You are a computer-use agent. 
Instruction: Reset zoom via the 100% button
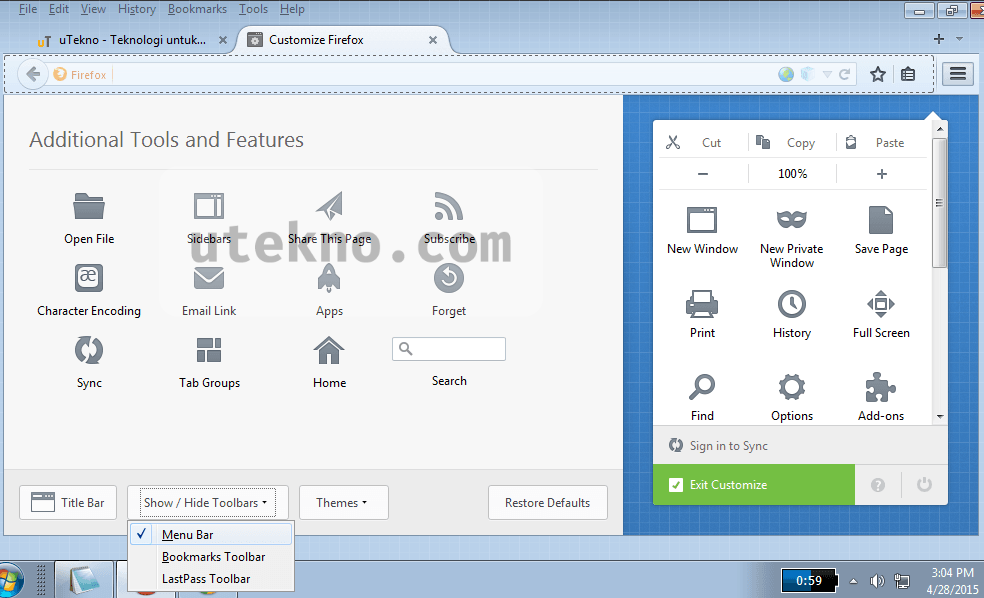pos(793,174)
